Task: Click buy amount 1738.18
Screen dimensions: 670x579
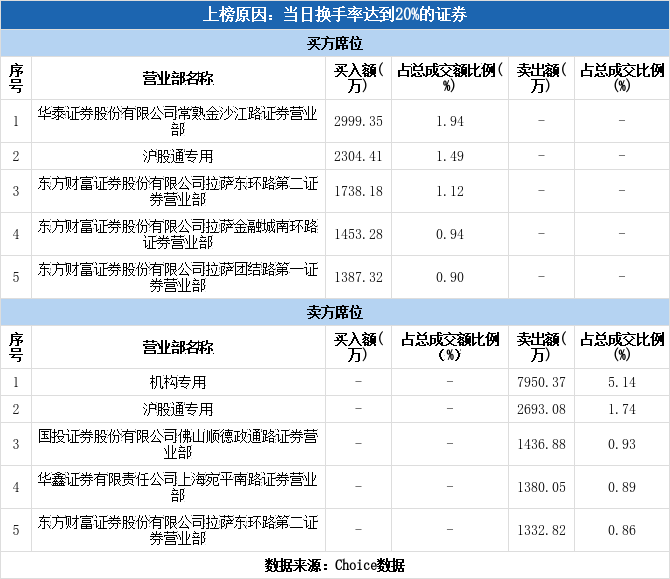Action: (358, 191)
